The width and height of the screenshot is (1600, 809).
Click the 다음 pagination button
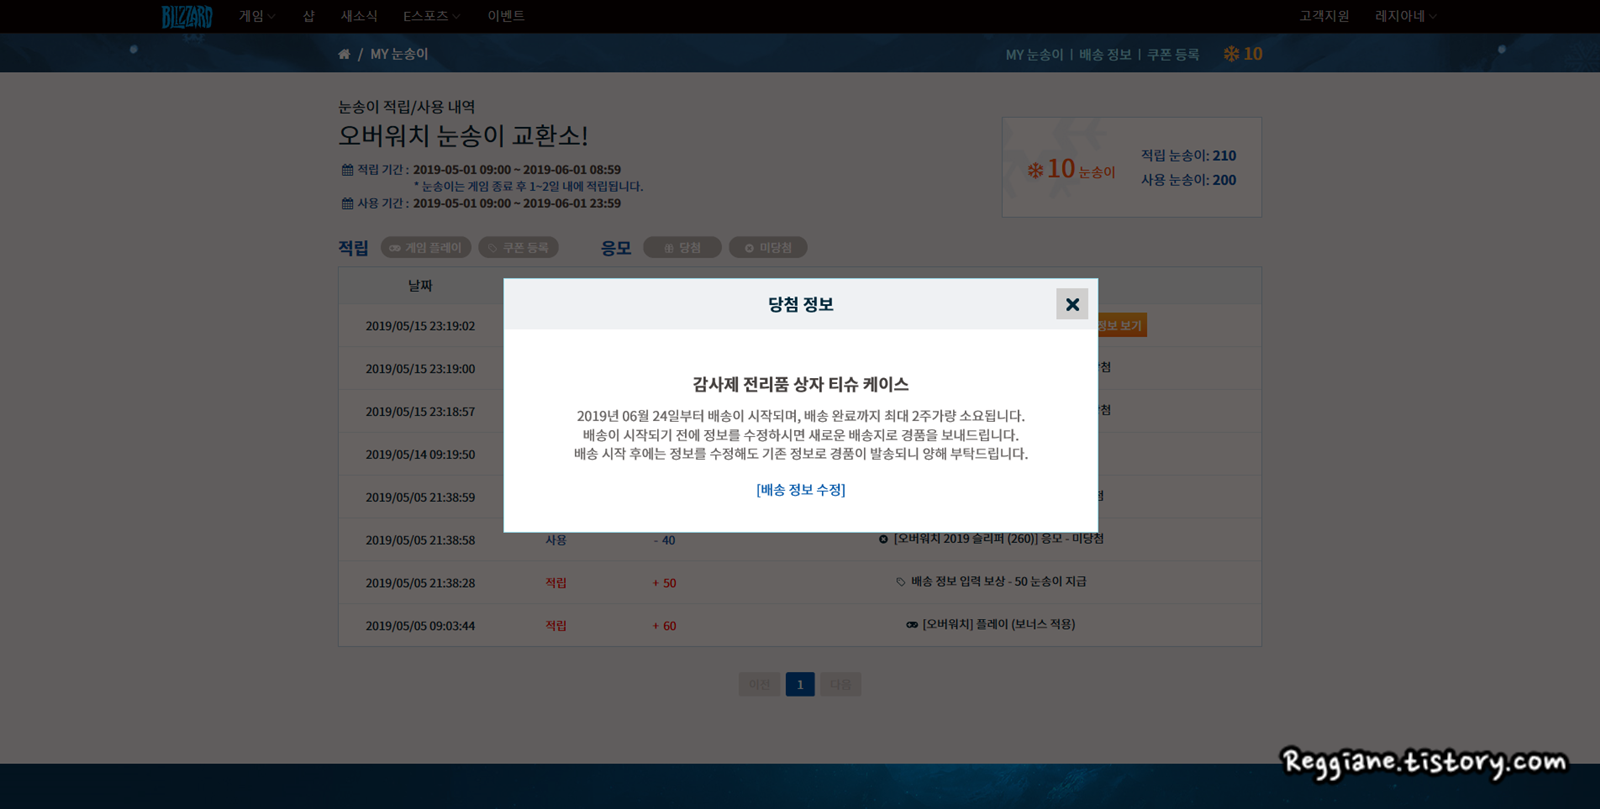pos(841,684)
